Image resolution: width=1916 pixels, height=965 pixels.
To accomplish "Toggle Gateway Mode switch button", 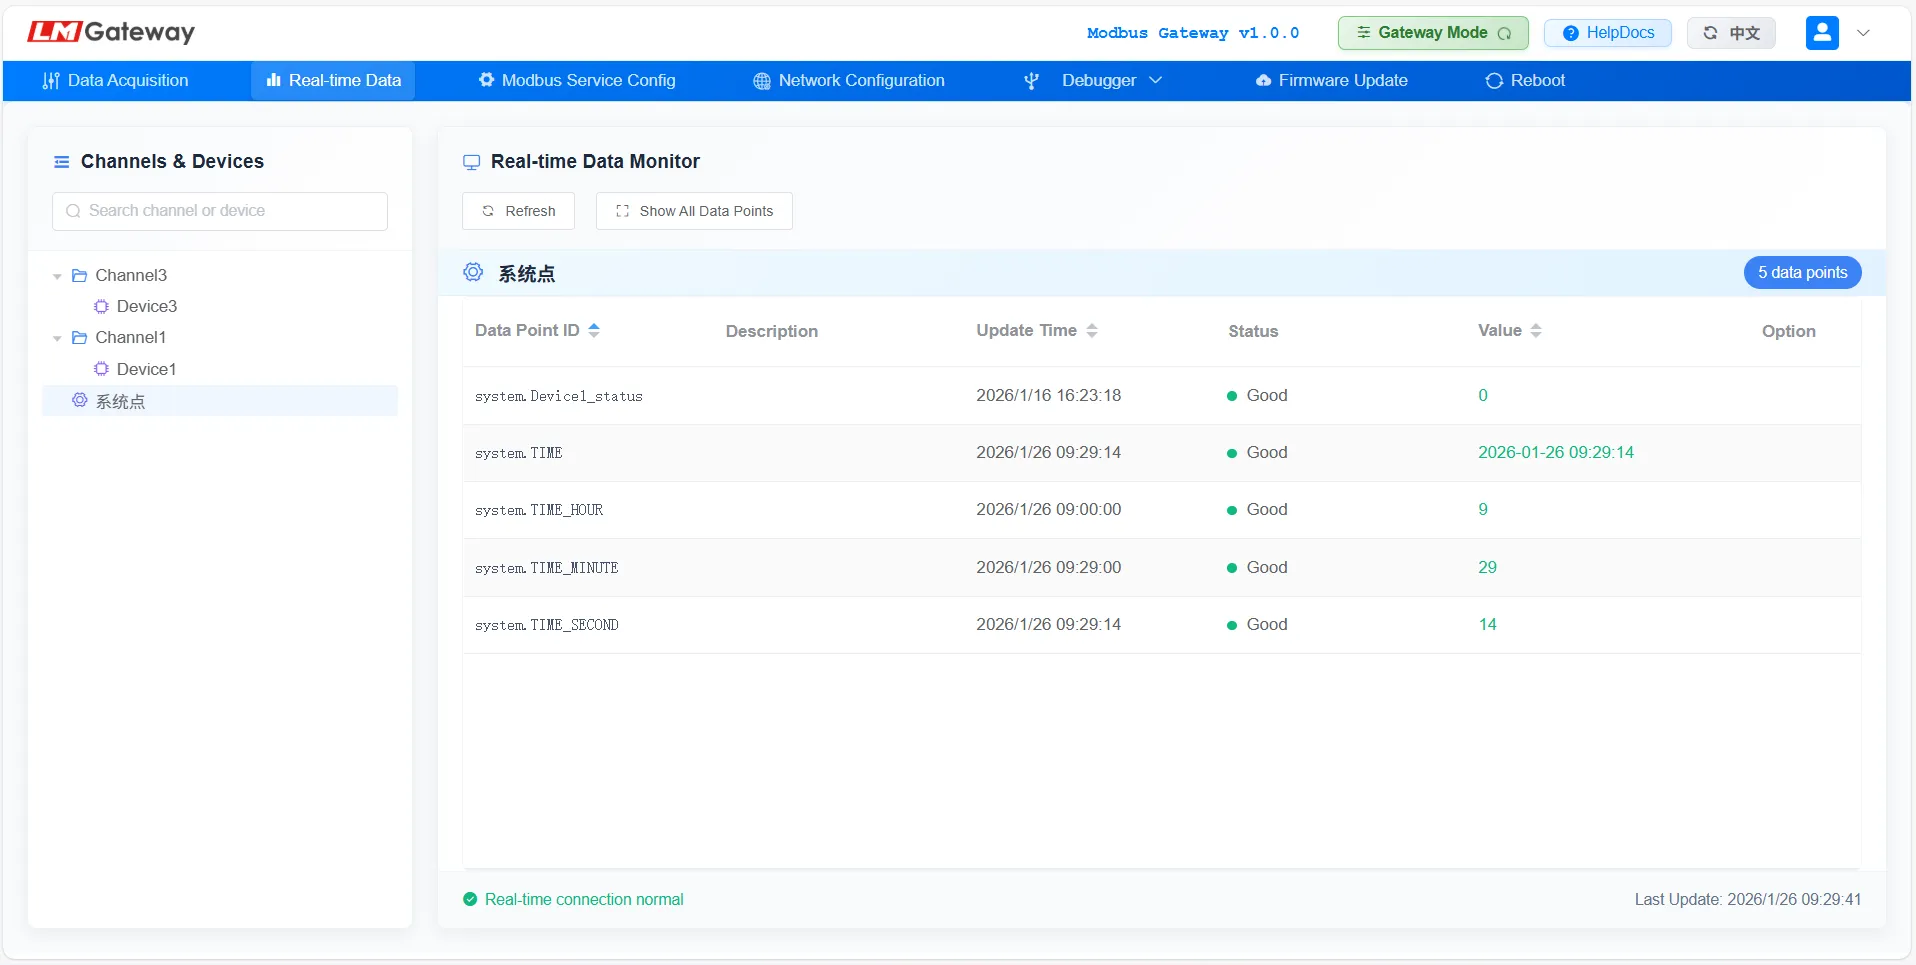I will pos(1432,33).
